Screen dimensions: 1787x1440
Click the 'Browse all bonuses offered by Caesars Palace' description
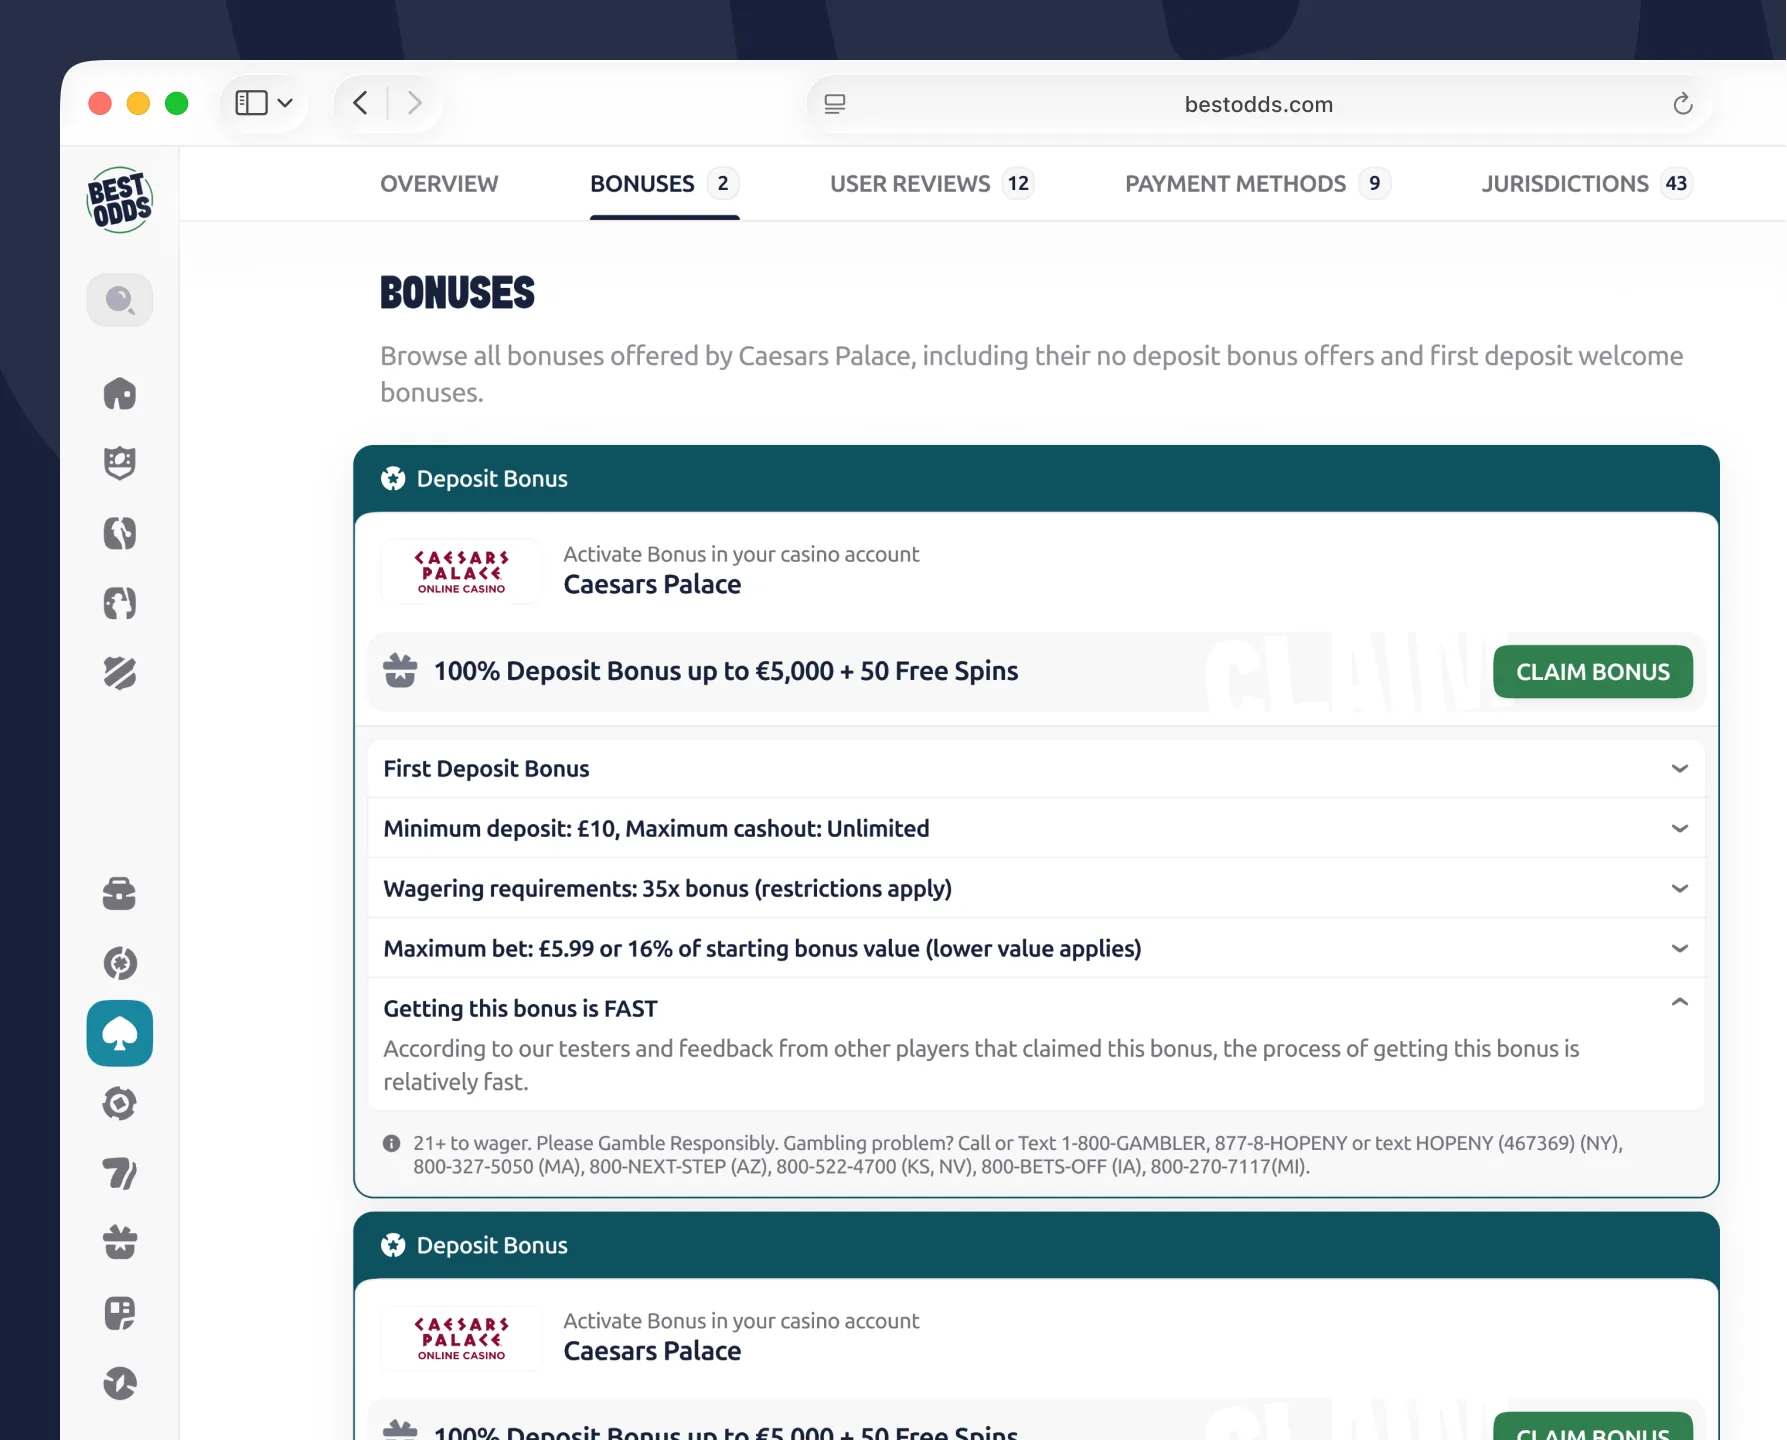[1031, 374]
